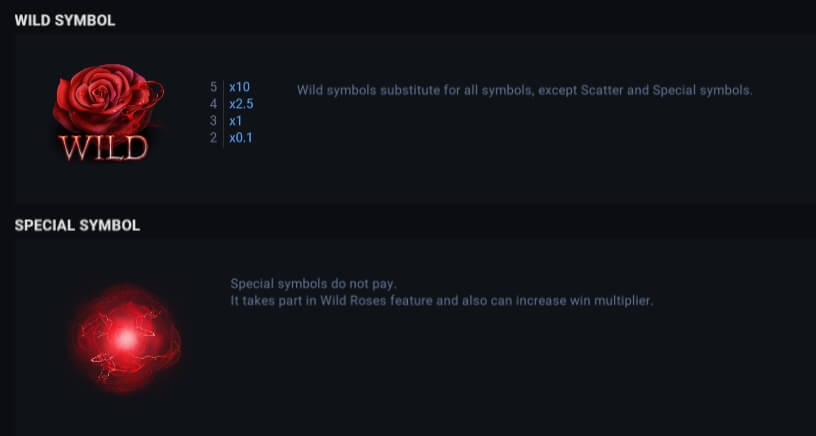Click the rose petals of the Wild icon
The image size is (816, 436).
(104, 96)
